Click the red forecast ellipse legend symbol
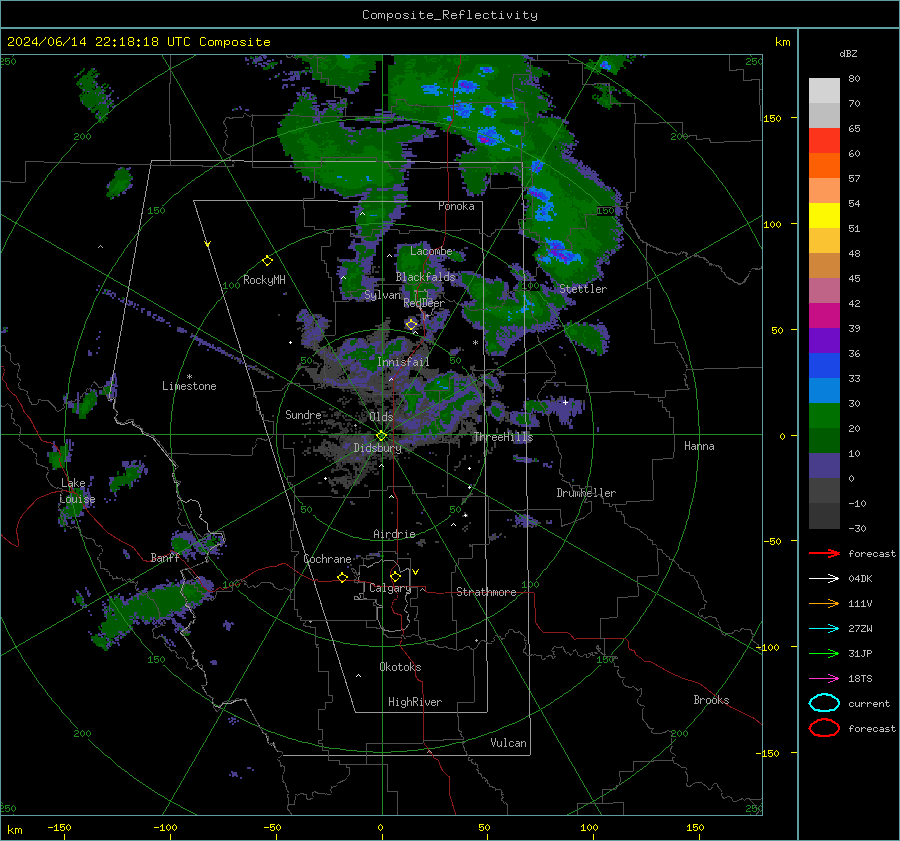Screen dimensions: 900x841 pos(824,728)
